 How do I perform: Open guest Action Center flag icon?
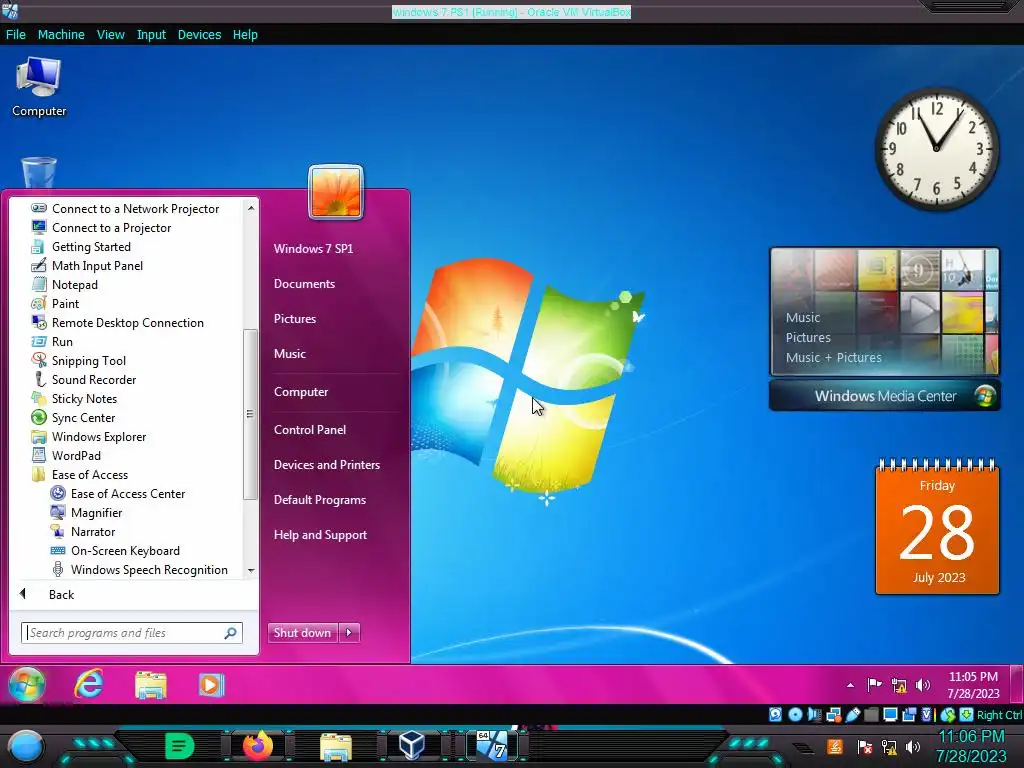[x=874, y=685]
